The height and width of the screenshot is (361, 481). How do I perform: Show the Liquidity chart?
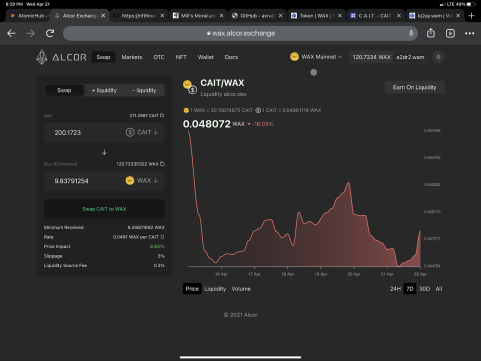tap(215, 289)
